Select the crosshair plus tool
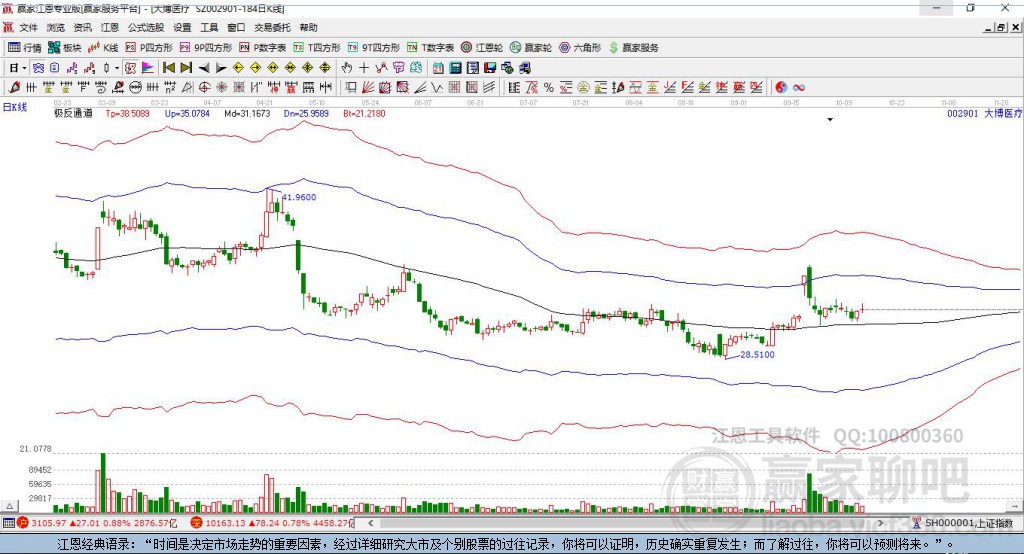The image size is (1024, 554). (x=364, y=68)
